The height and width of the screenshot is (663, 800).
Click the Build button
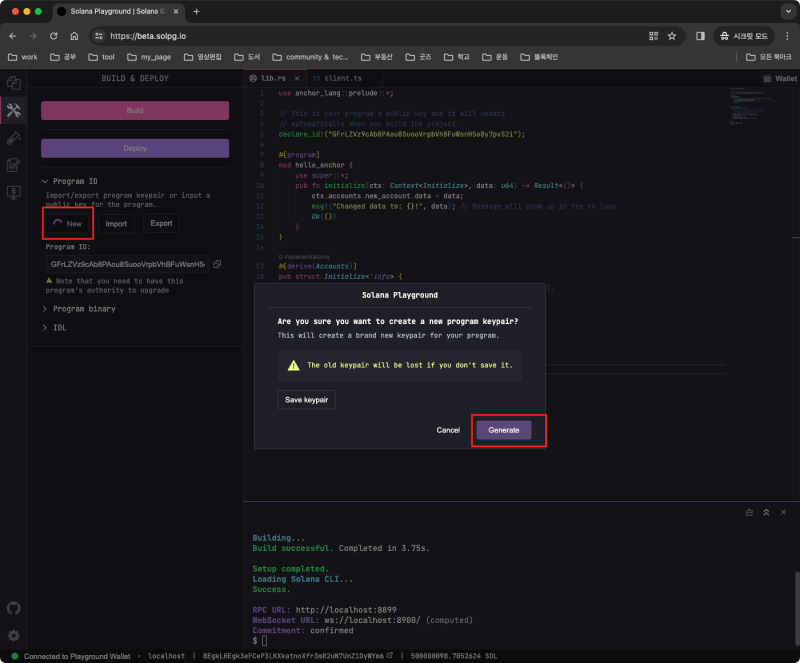pos(135,110)
